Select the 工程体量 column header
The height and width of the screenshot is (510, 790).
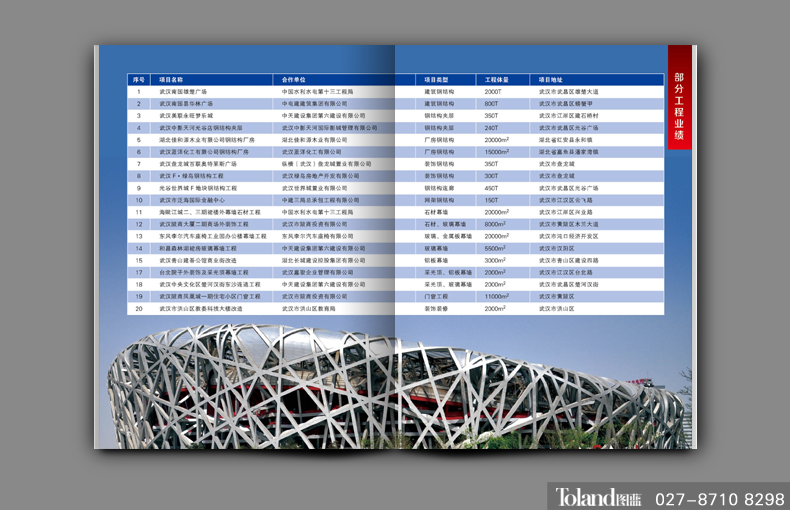click(497, 79)
